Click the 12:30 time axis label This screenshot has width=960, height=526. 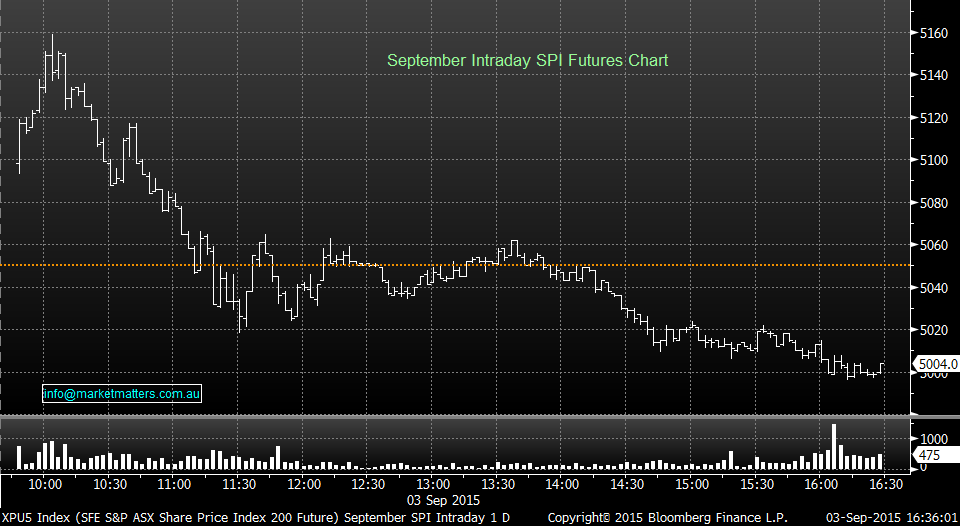click(369, 484)
